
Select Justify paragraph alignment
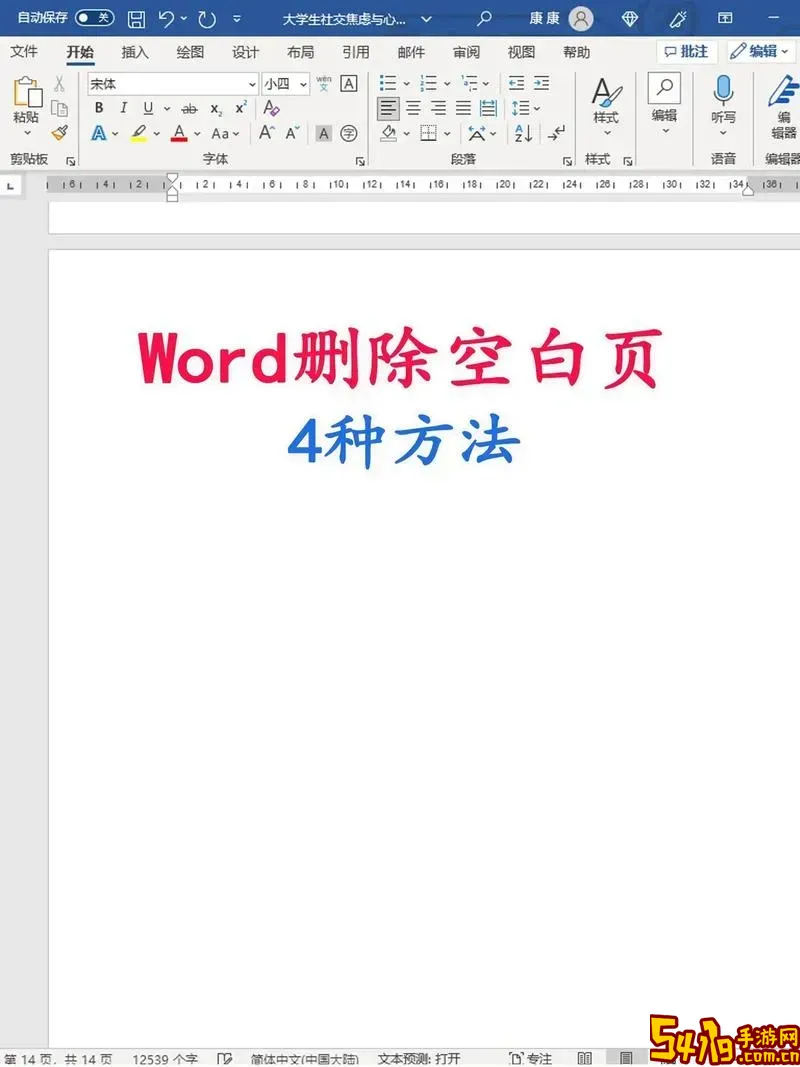(x=463, y=108)
